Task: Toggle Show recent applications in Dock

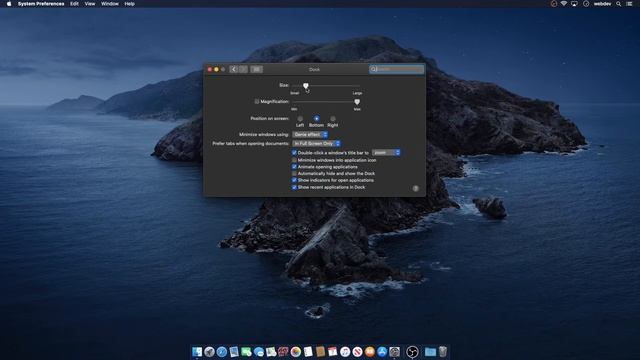Action: coord(294,187)
